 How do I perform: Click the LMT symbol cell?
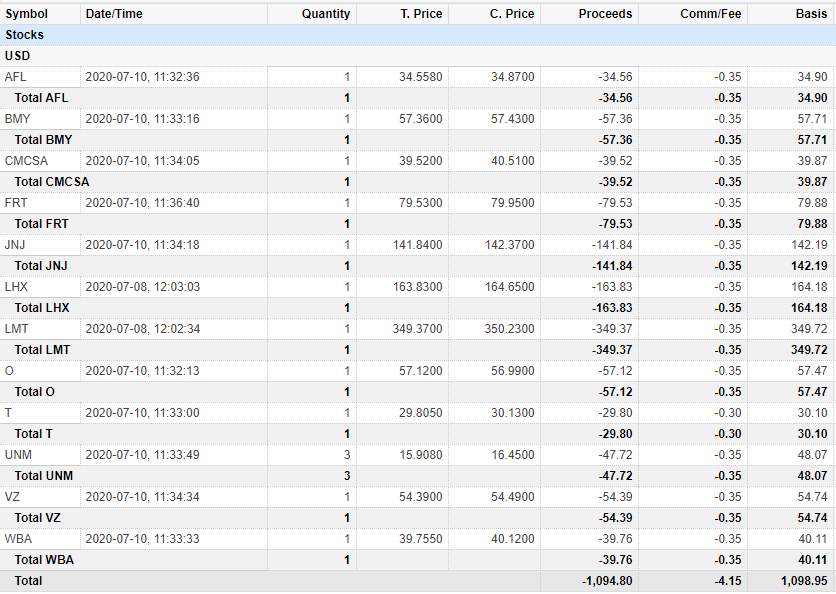click(x=17, y=329)
